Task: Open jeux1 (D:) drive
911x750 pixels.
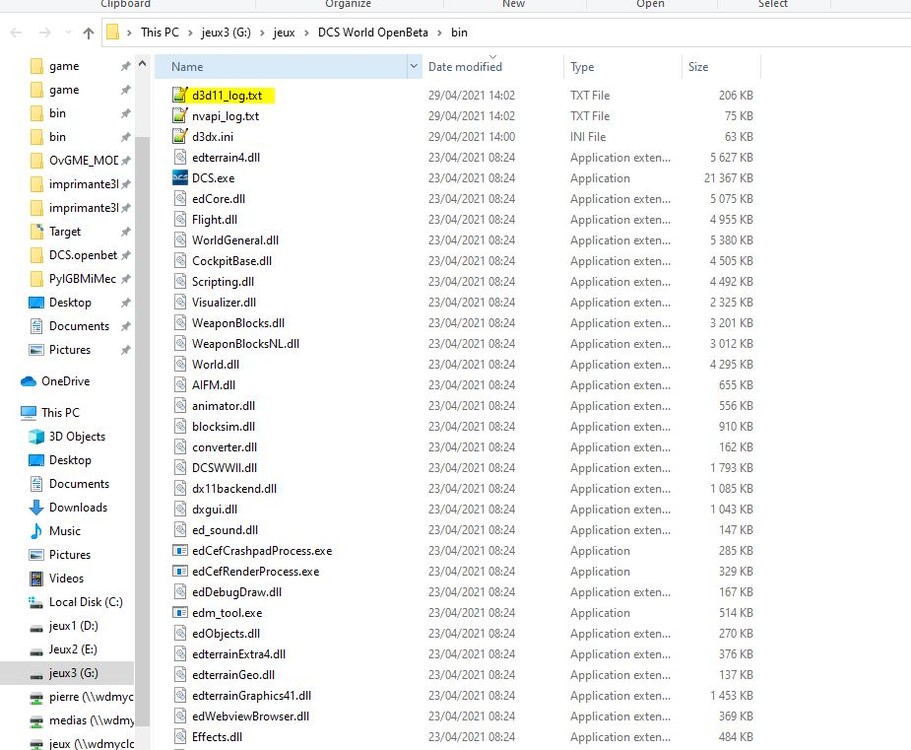Action: (x=73, y=626)
